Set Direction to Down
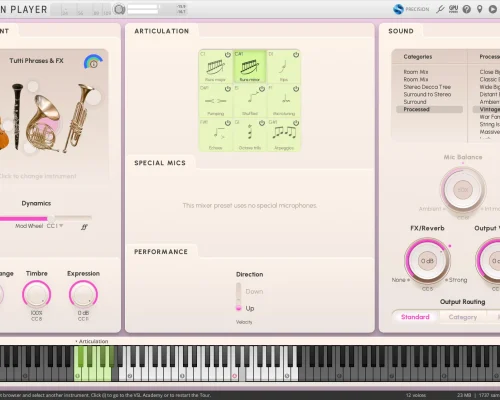This screenshot has height=400, width=500. coord(254,292)
